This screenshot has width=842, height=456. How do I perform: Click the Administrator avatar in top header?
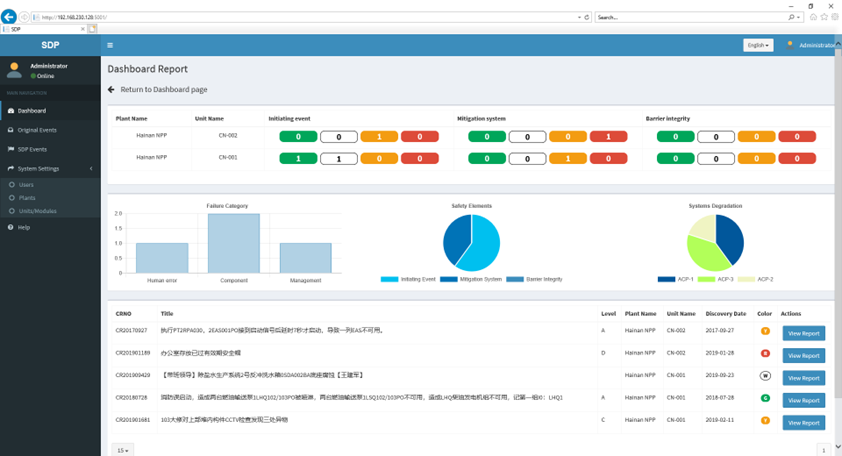point(790,45)
